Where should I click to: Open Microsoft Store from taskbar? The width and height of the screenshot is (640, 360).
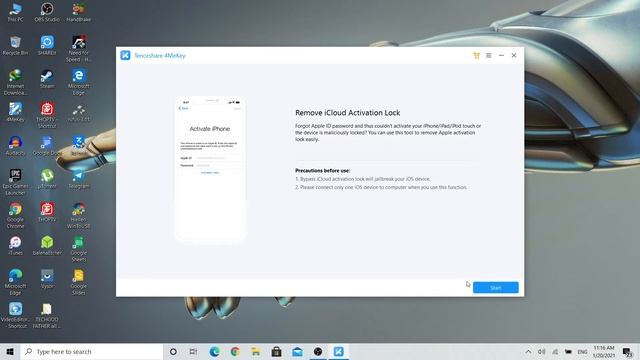(x=276, y=351)
